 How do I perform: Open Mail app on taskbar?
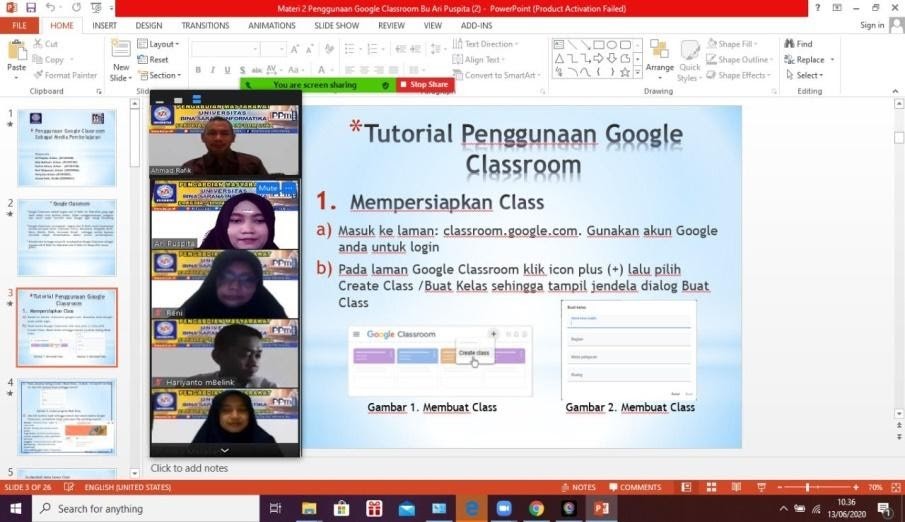[407, 508]
